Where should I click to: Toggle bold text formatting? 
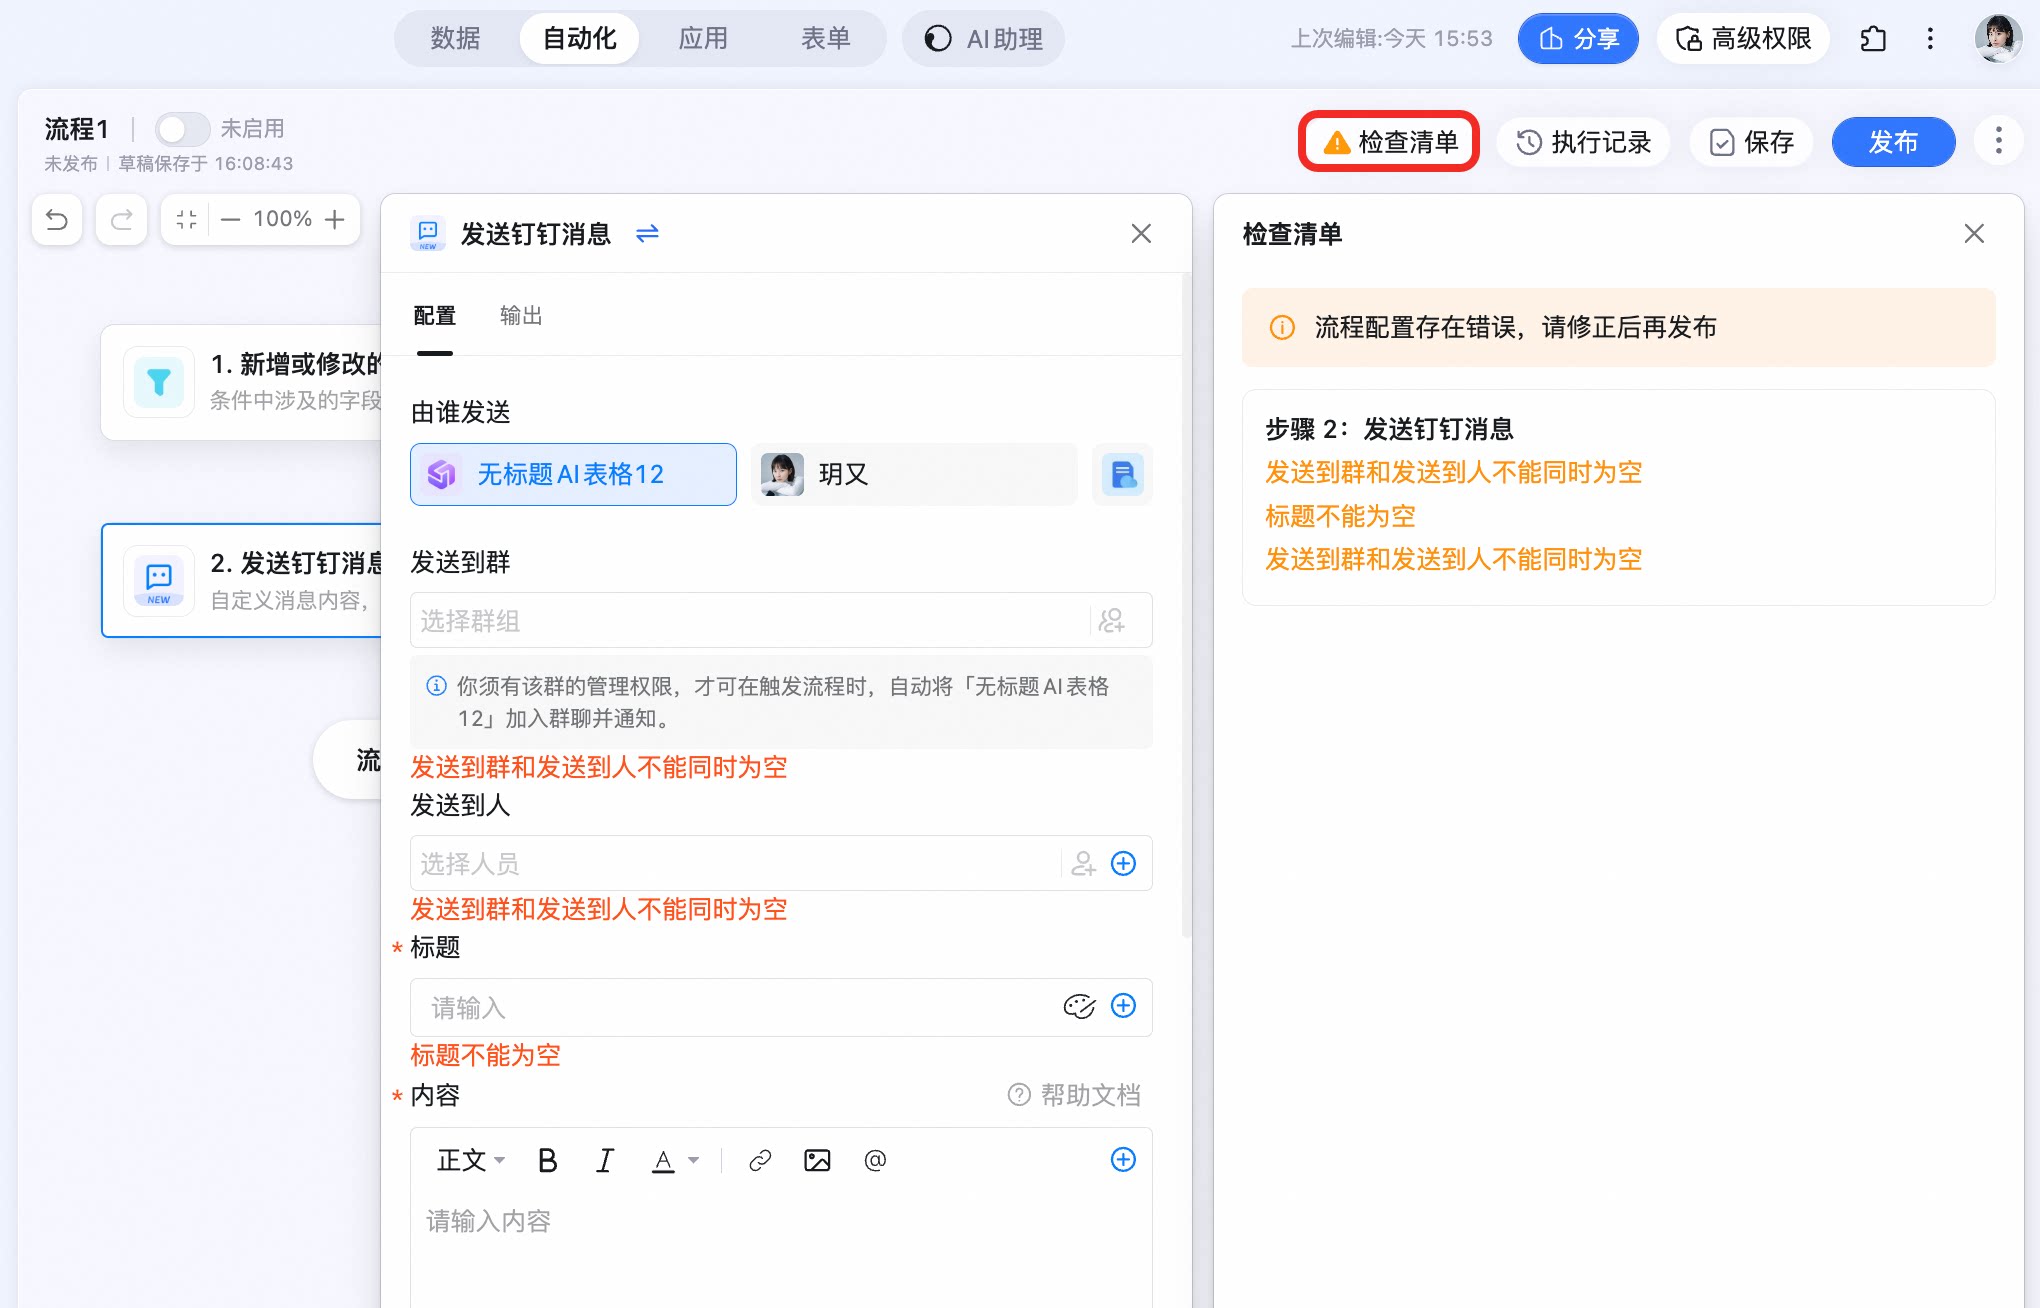click(547, 1160)
